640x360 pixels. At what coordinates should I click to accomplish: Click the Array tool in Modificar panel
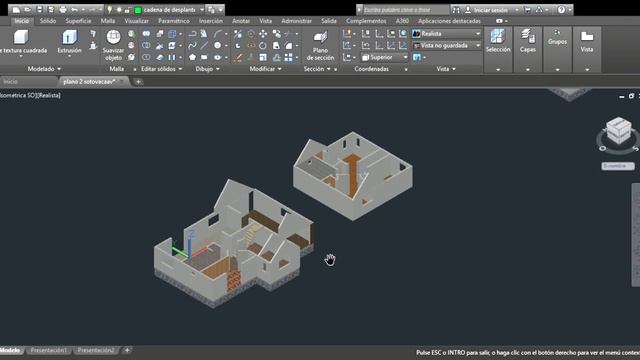[x=289, y=58]
